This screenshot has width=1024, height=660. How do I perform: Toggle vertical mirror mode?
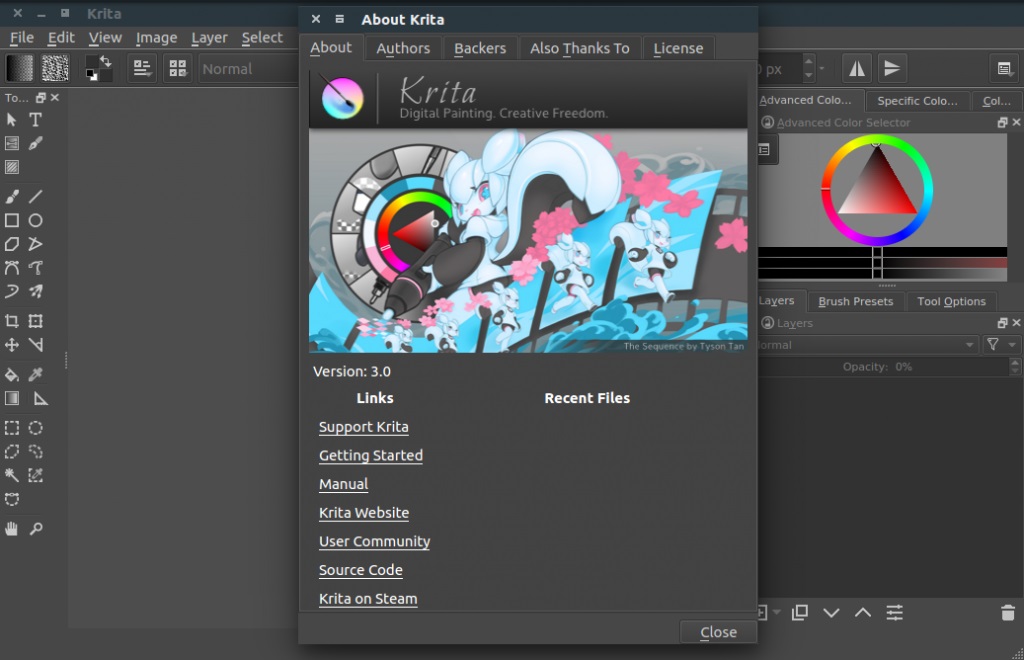[x=891, y=69]
